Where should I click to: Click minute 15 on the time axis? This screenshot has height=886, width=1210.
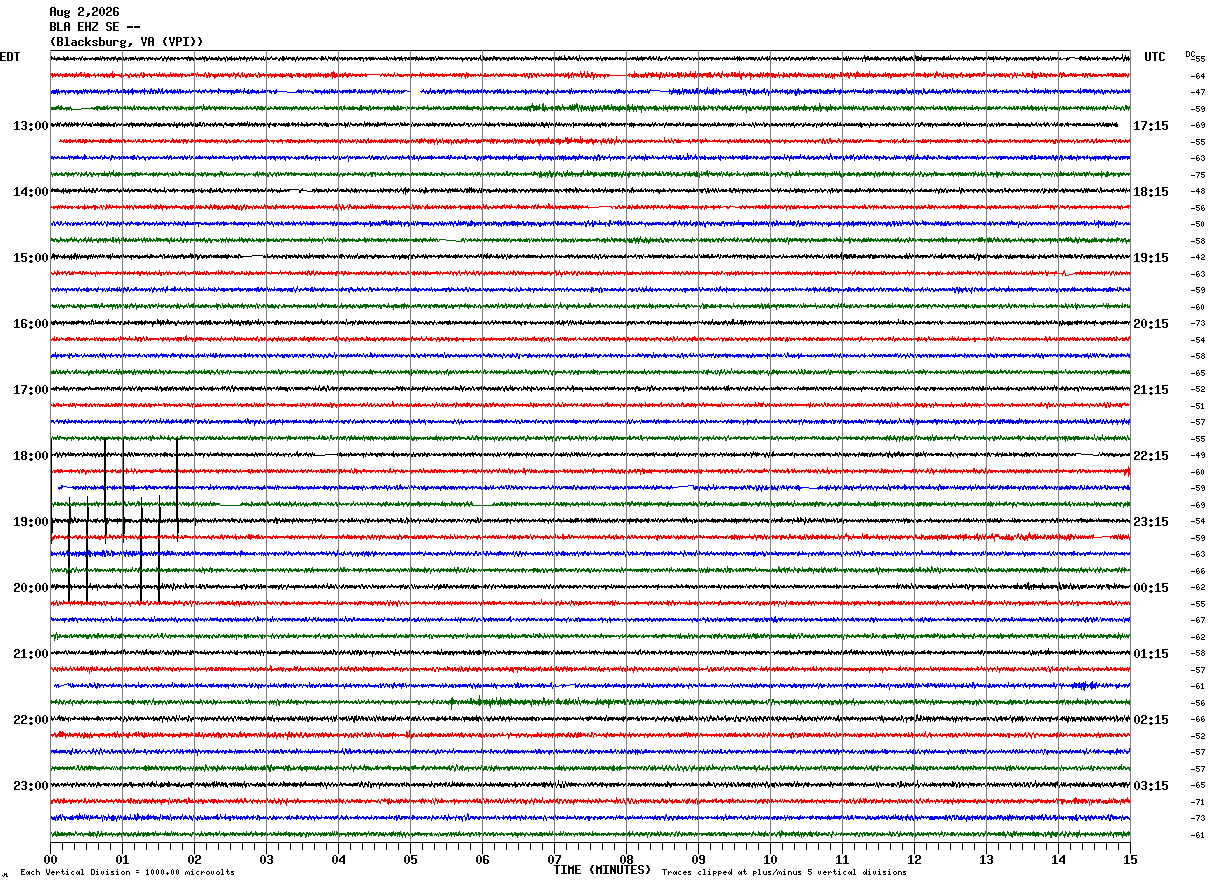coord(1130,859)
